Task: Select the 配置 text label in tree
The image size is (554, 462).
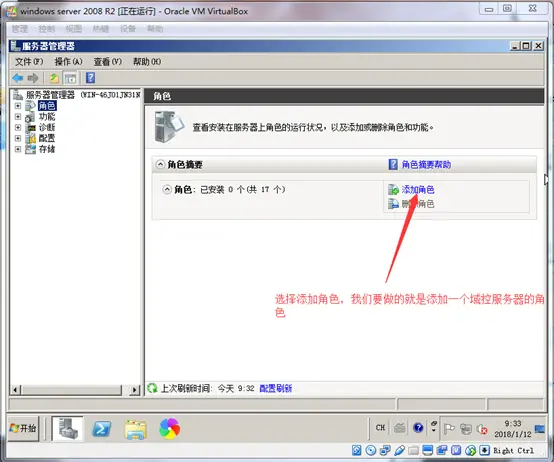Action: [x=47, y=138]
